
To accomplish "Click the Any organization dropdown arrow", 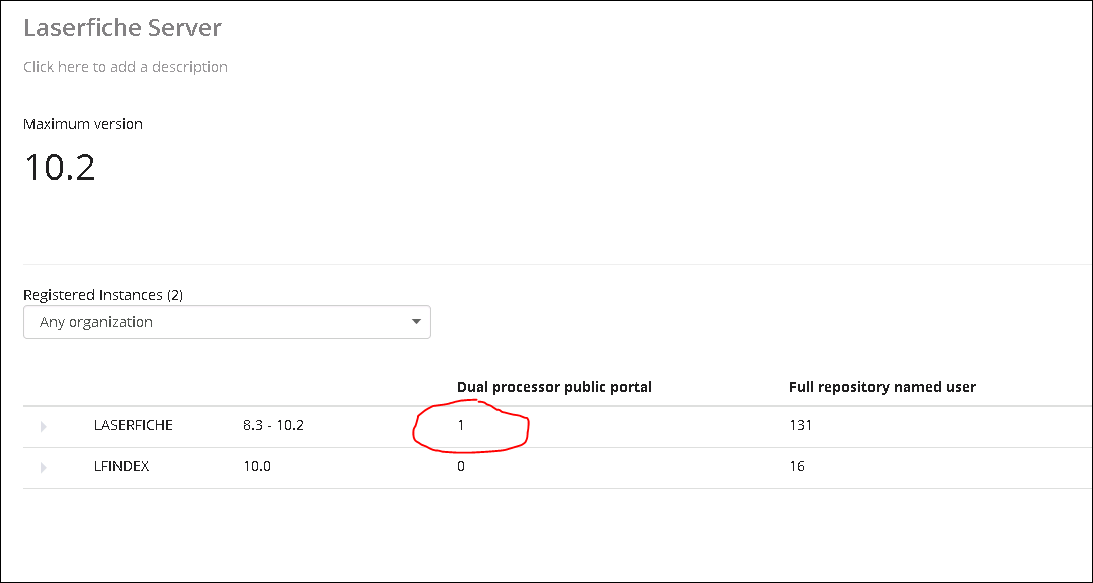I will click(416, 322).
